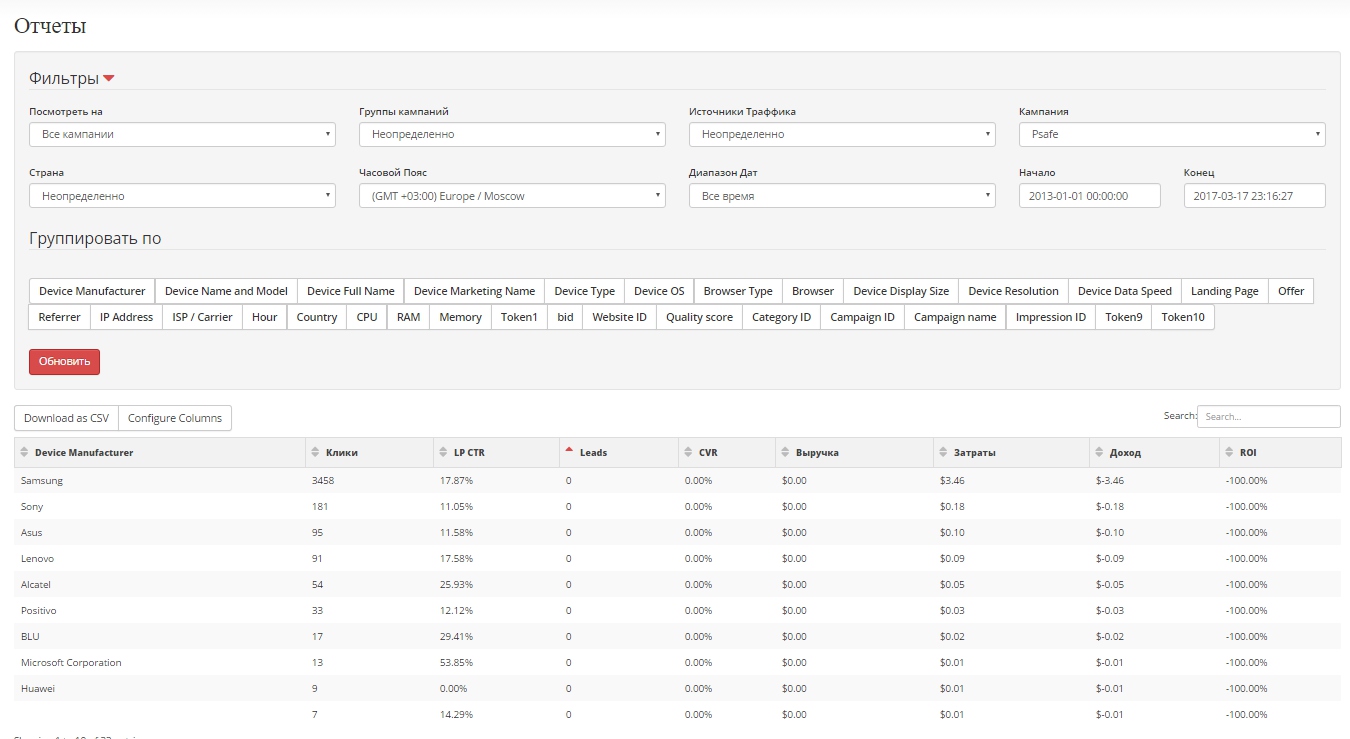Open the Кампания dropdown showing Psafe
The width and height of the screenshot is (1350, 739).
(x=1172, y=134)
